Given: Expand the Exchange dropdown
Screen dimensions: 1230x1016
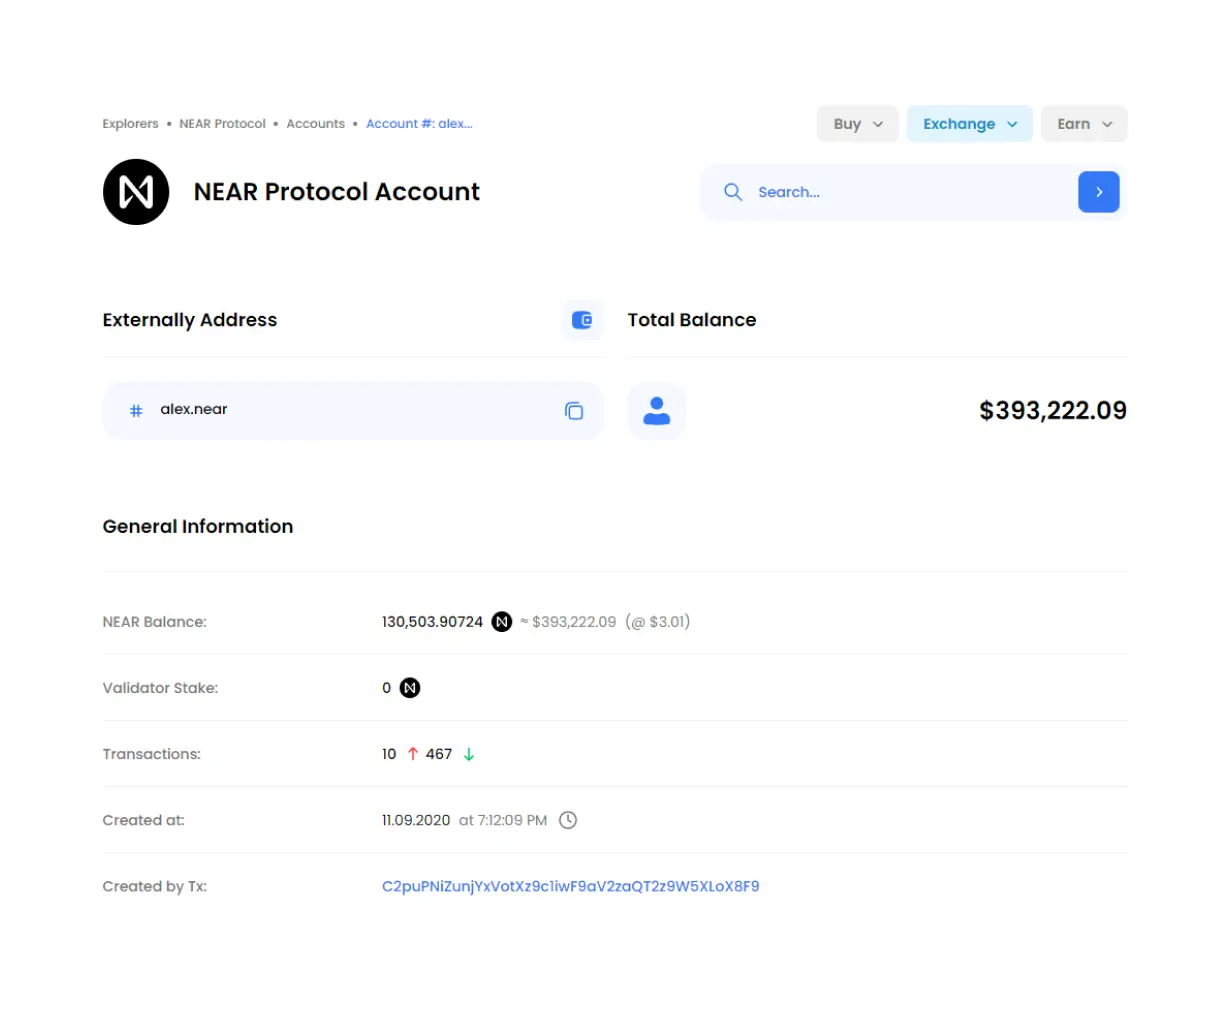Looking at the screenshot, I should (x=969, y=123).
